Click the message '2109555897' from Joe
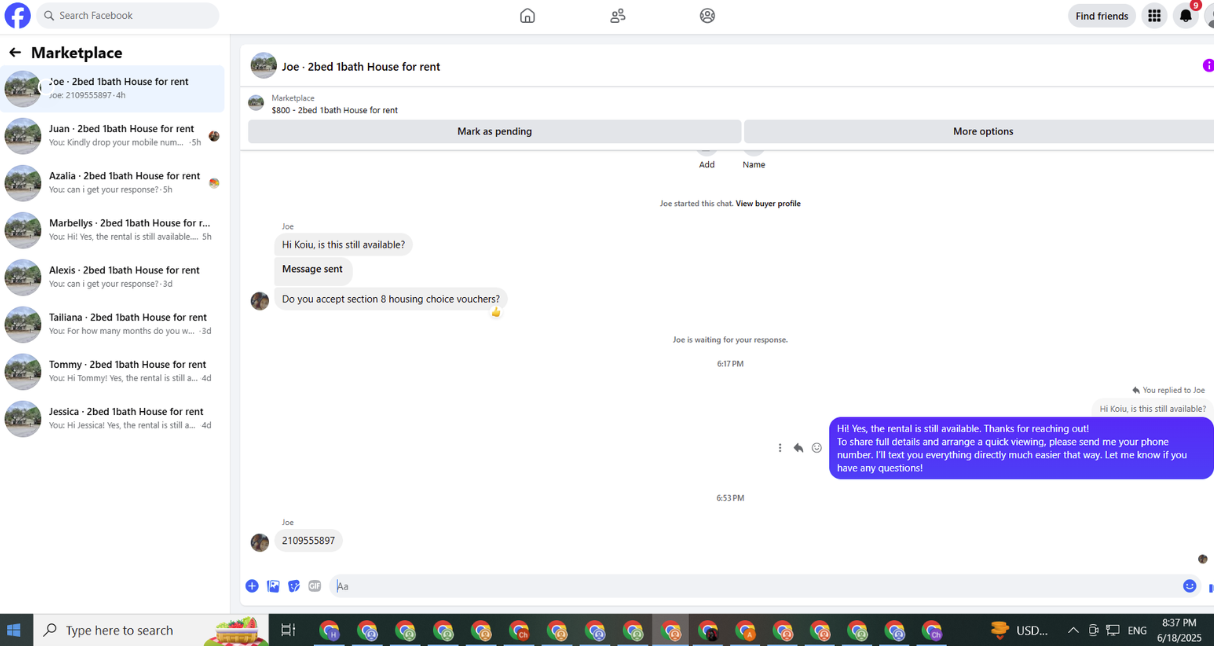Image resolution: width=1214 pixels, height=646 pixels. pos(308,540)
